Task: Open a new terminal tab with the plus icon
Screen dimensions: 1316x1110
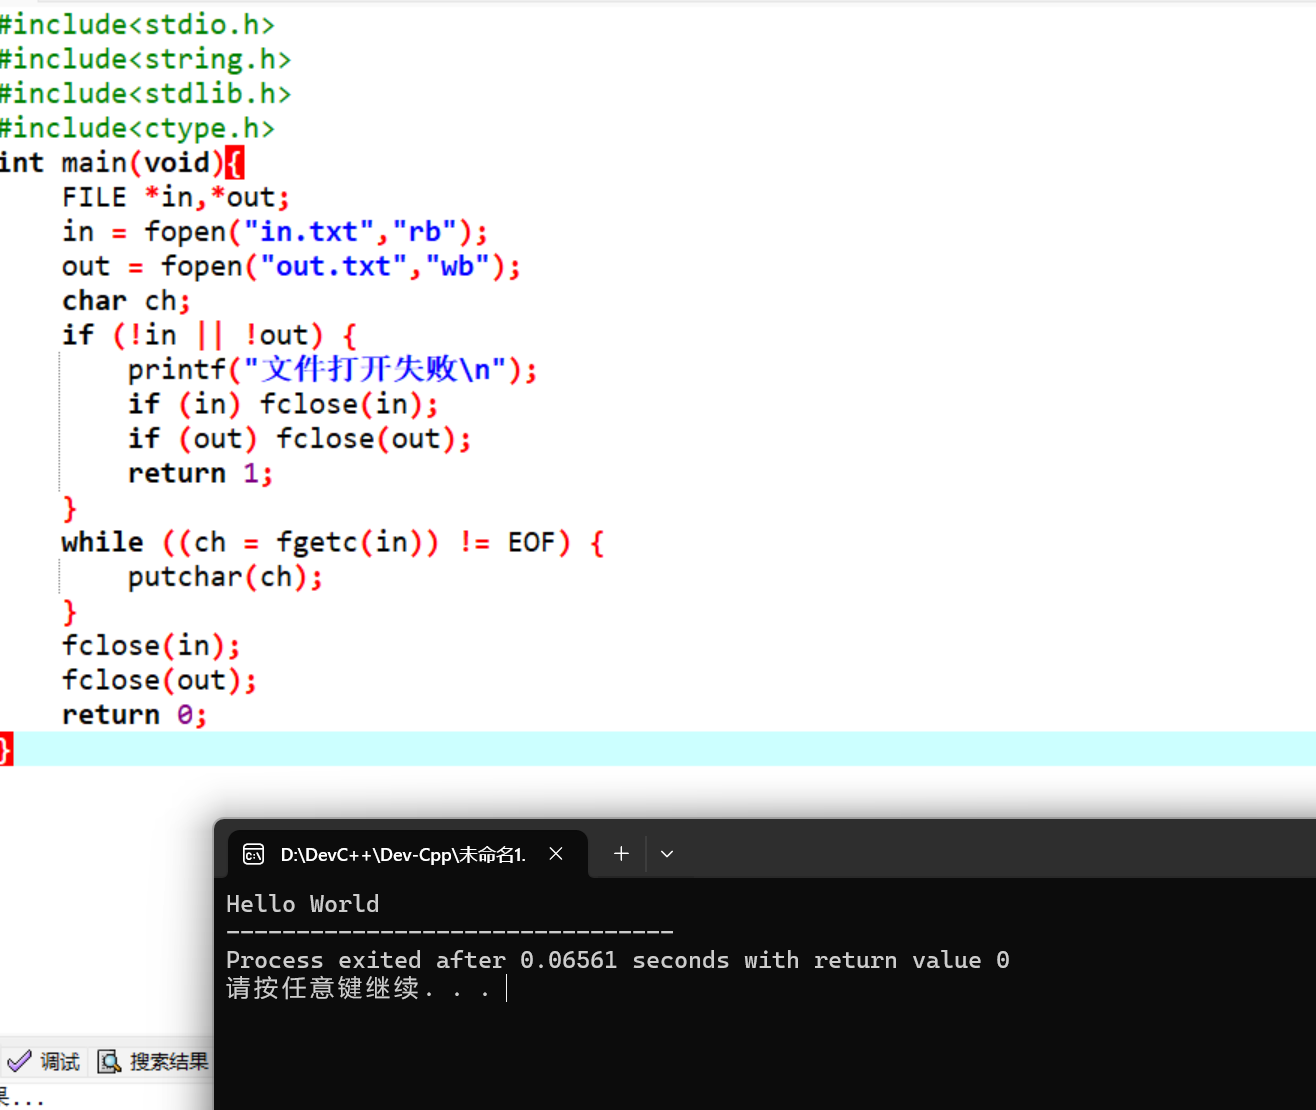Action: pos(620,854)
